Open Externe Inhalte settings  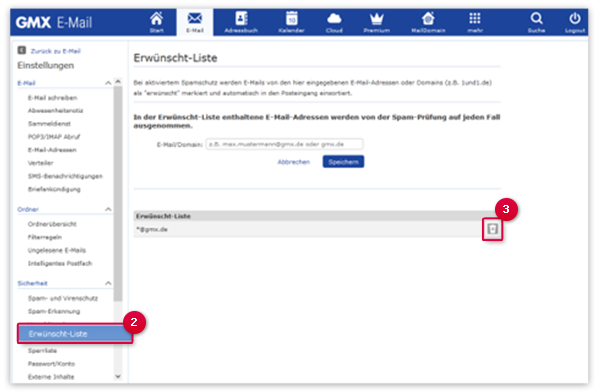(51, 377)
